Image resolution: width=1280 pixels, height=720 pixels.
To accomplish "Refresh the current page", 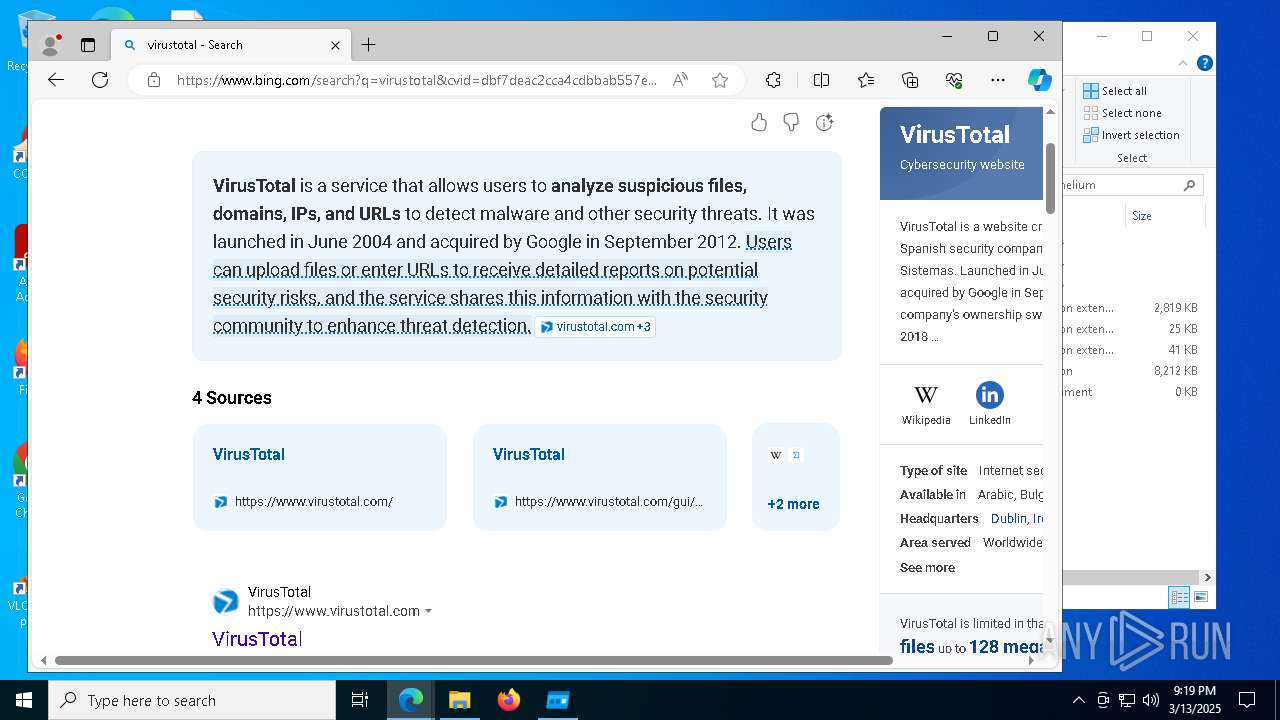I will [100, 80].
